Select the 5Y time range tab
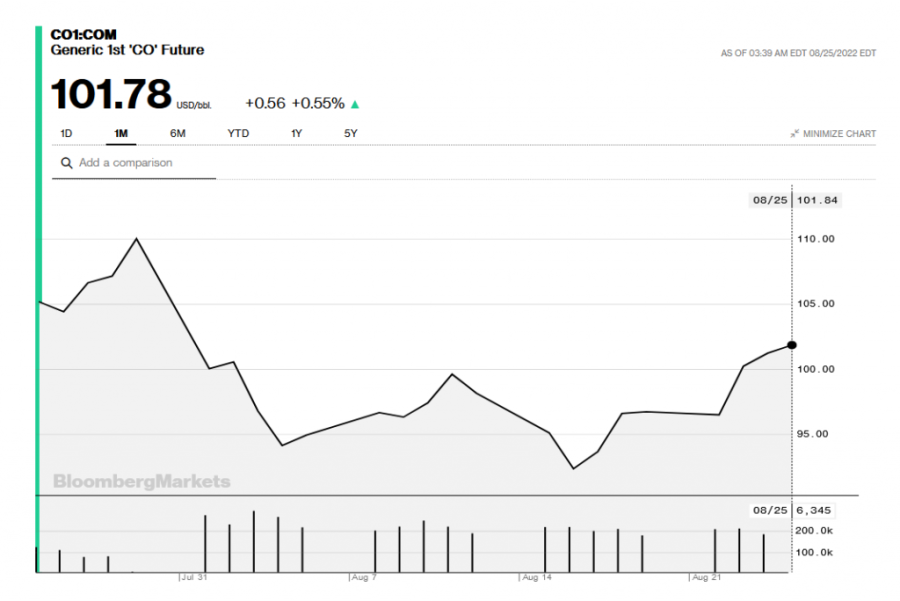Image resolution: width=900 pixels, height=601 pixels. [x=351, y=134]
